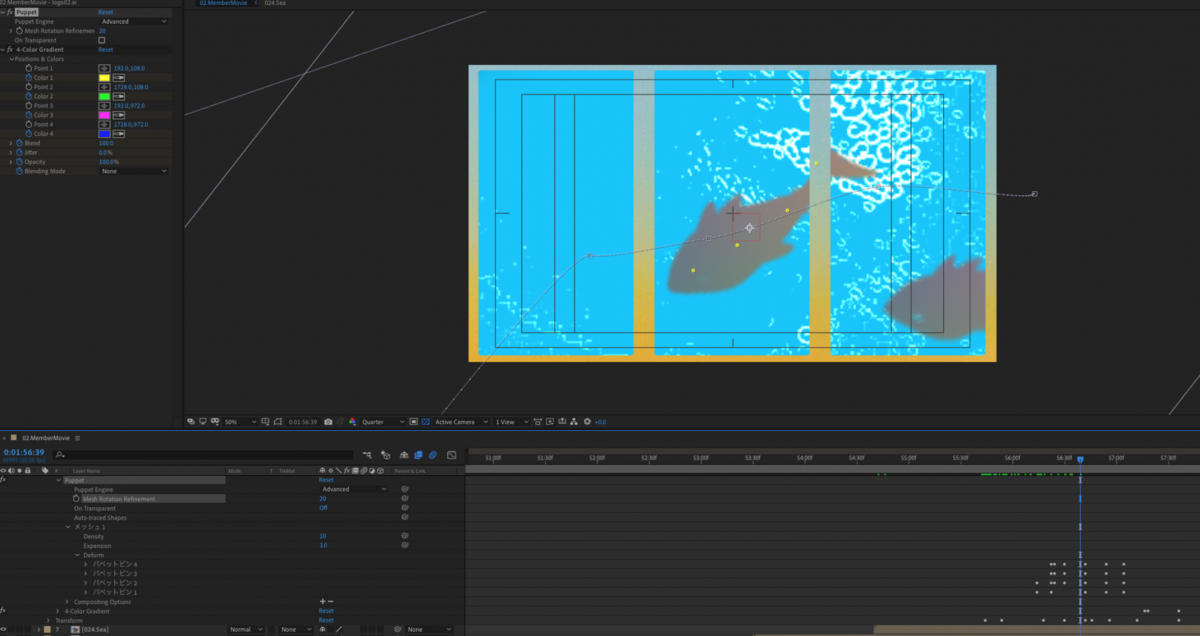
Task: Enable the On Transparent checkbox
Action: (101, 40)
